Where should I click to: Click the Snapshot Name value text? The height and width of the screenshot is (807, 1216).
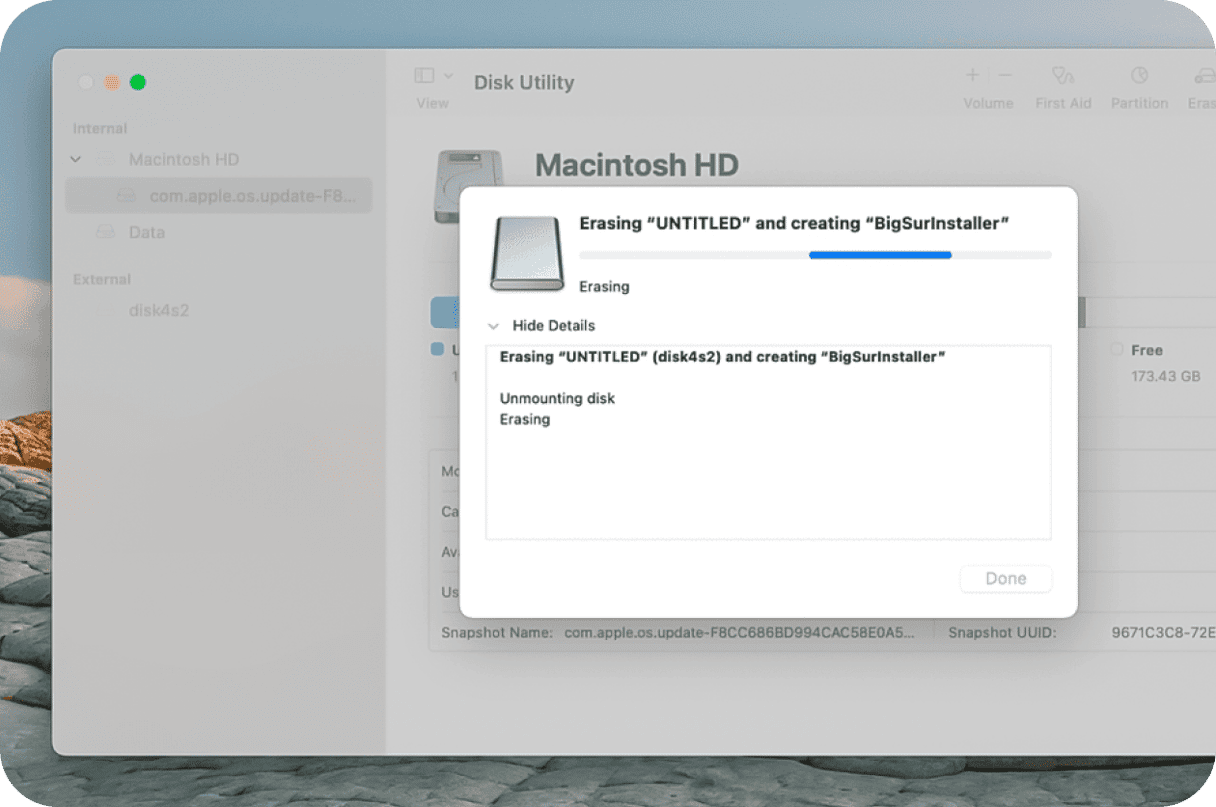tap(739, 632)
